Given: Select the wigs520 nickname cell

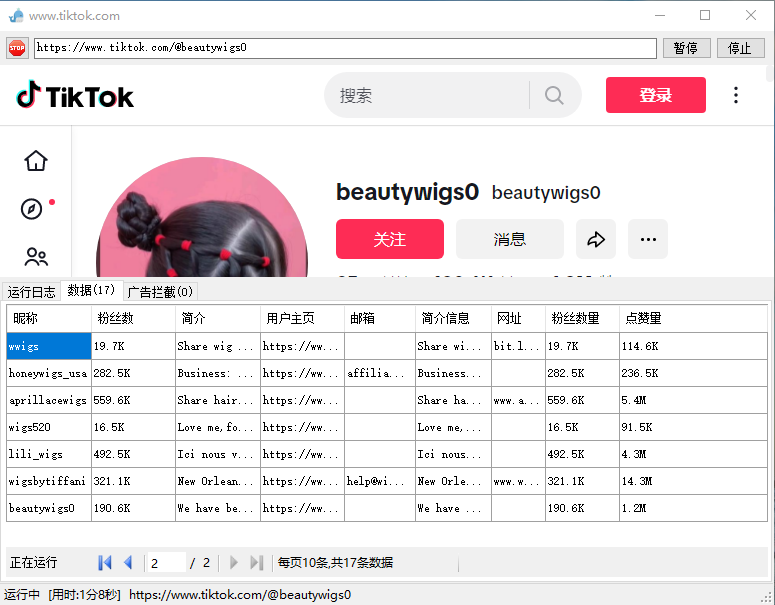Looking at the screenshot, I should coord(49,427).
